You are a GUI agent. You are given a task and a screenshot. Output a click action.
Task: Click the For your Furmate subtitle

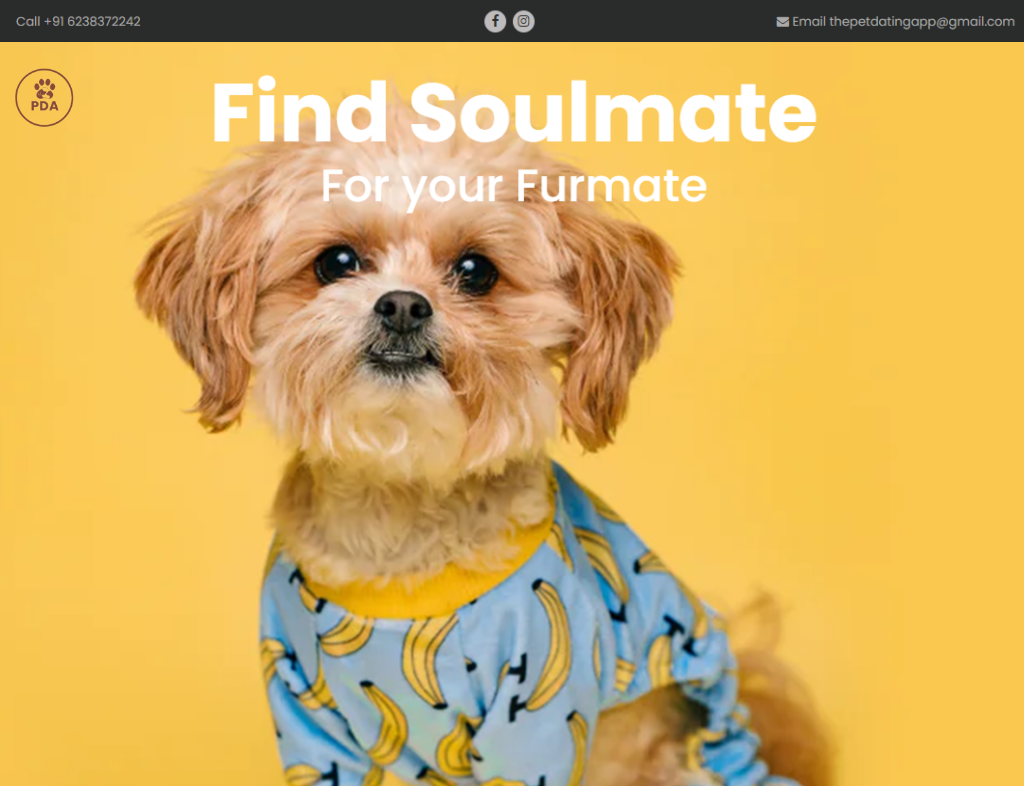[x=514, y=187]
